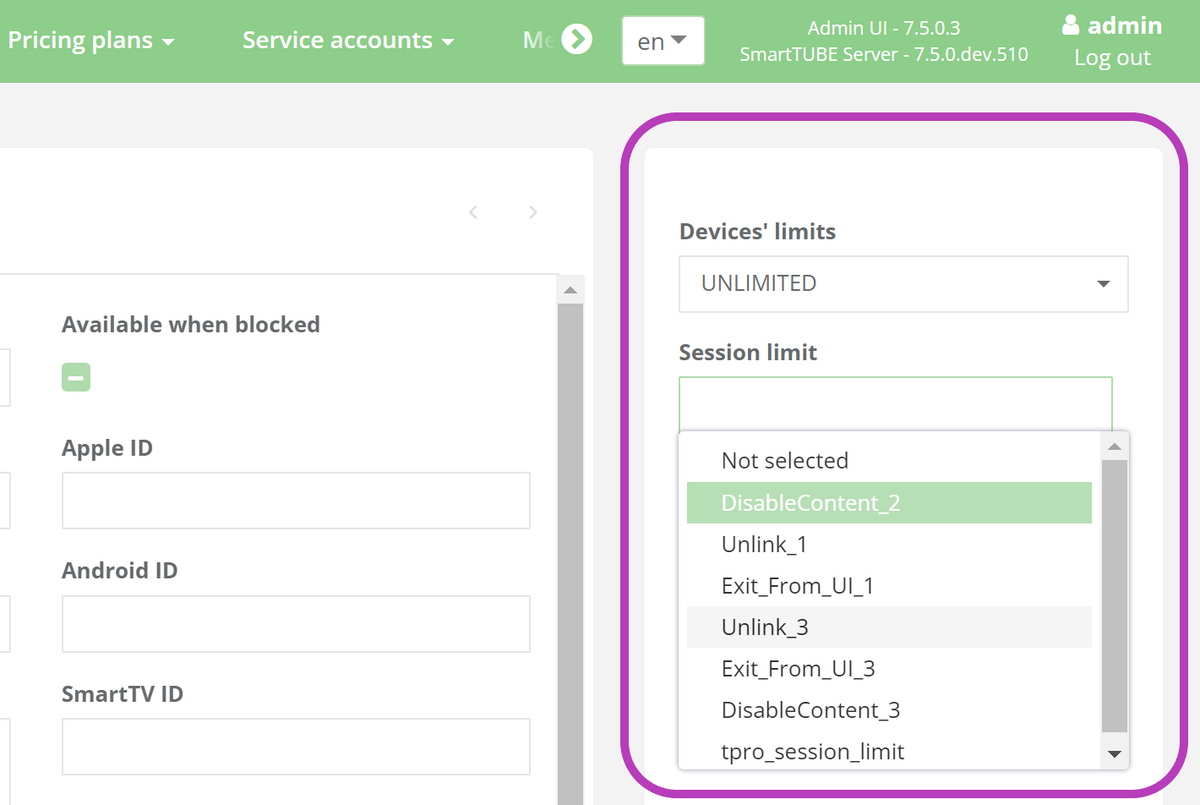Click the Admin UI - 7.5.0.3 version text
This screenshot has height=805, width=1200.
pyautogui.click(x=884, y=28)
